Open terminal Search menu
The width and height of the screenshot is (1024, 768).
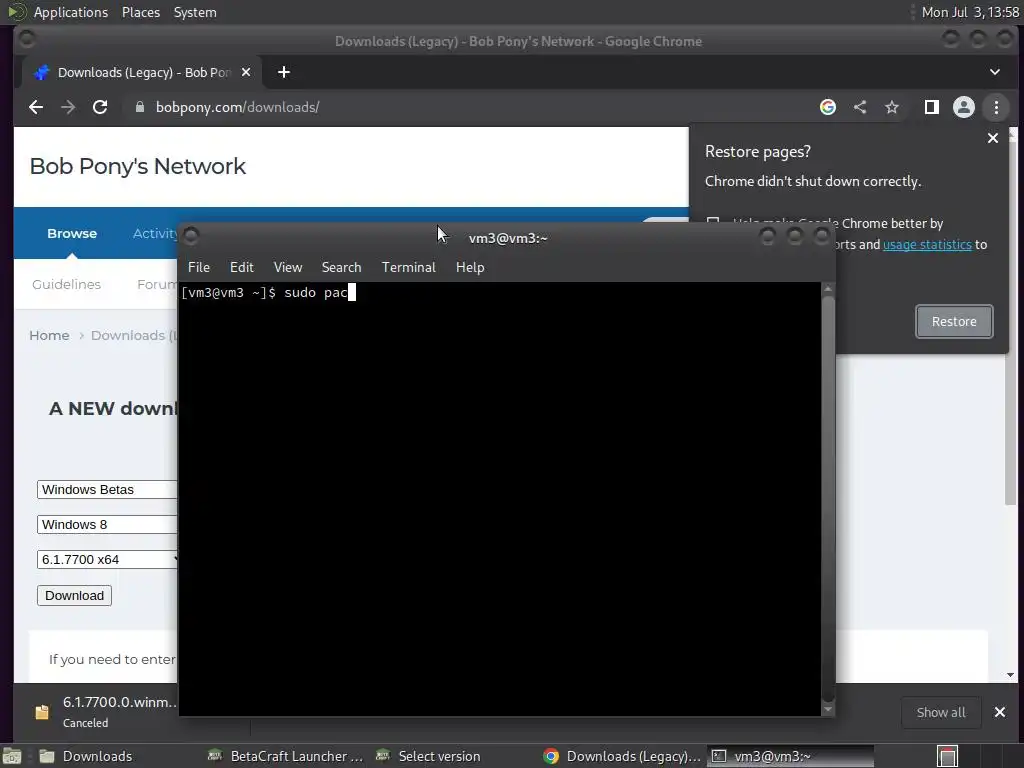(x=341, y=267)
